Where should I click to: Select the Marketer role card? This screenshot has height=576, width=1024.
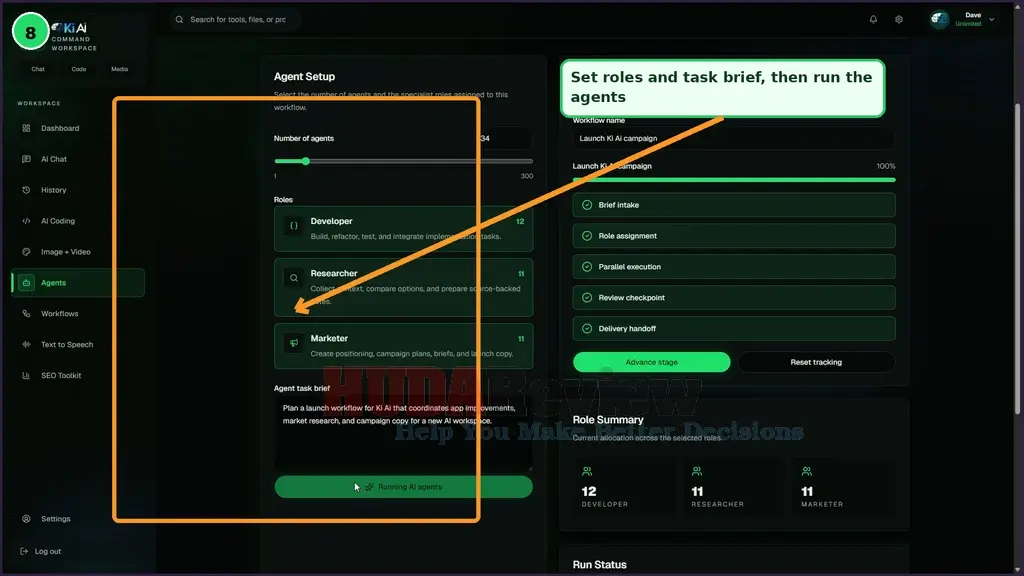(404, 346)
